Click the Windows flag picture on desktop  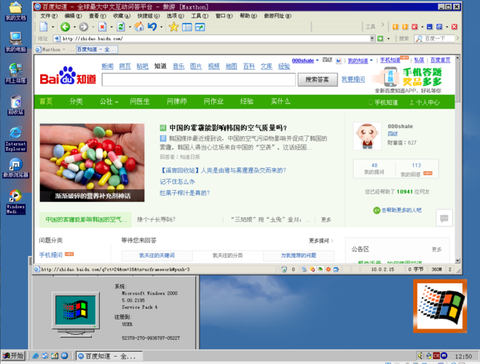pyautogui.click(x=440, y=306)
